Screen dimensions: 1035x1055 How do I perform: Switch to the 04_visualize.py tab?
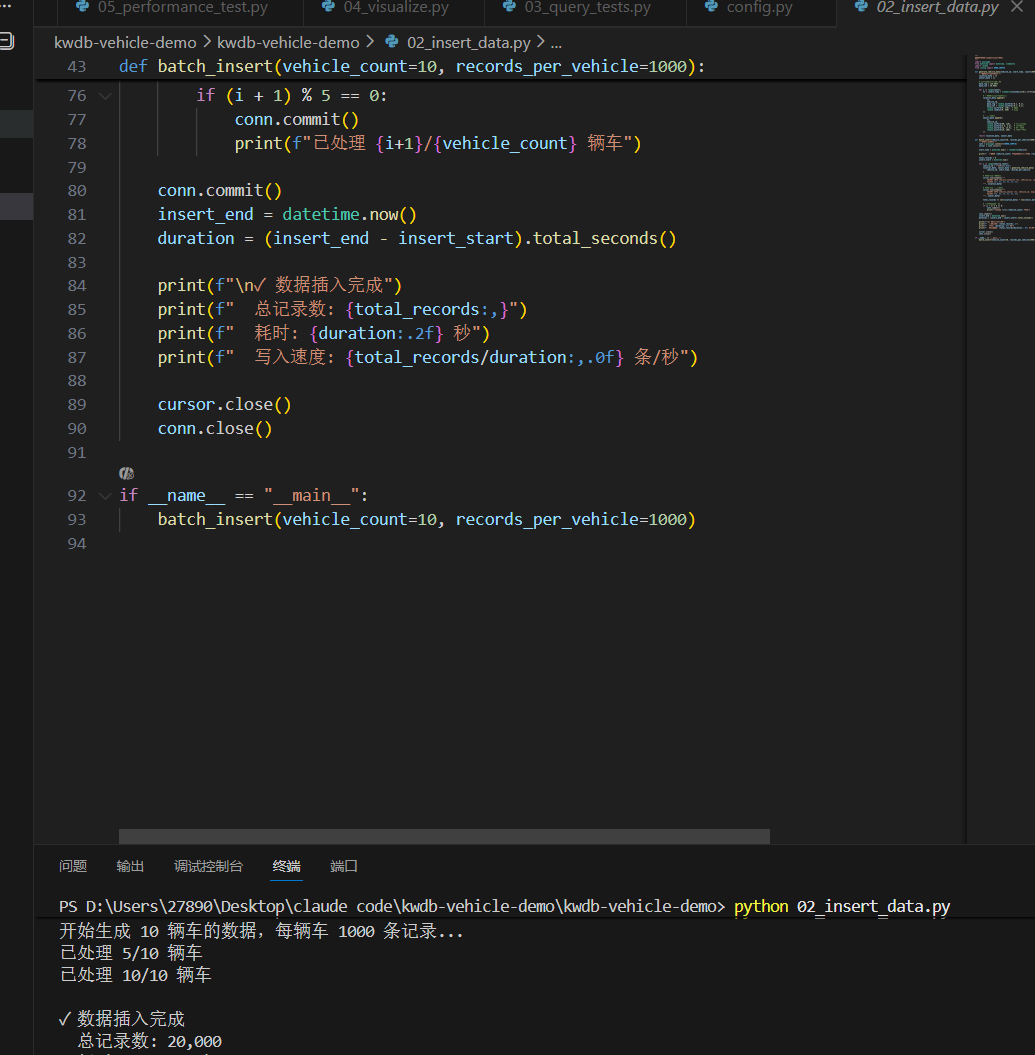click(395, 8)
